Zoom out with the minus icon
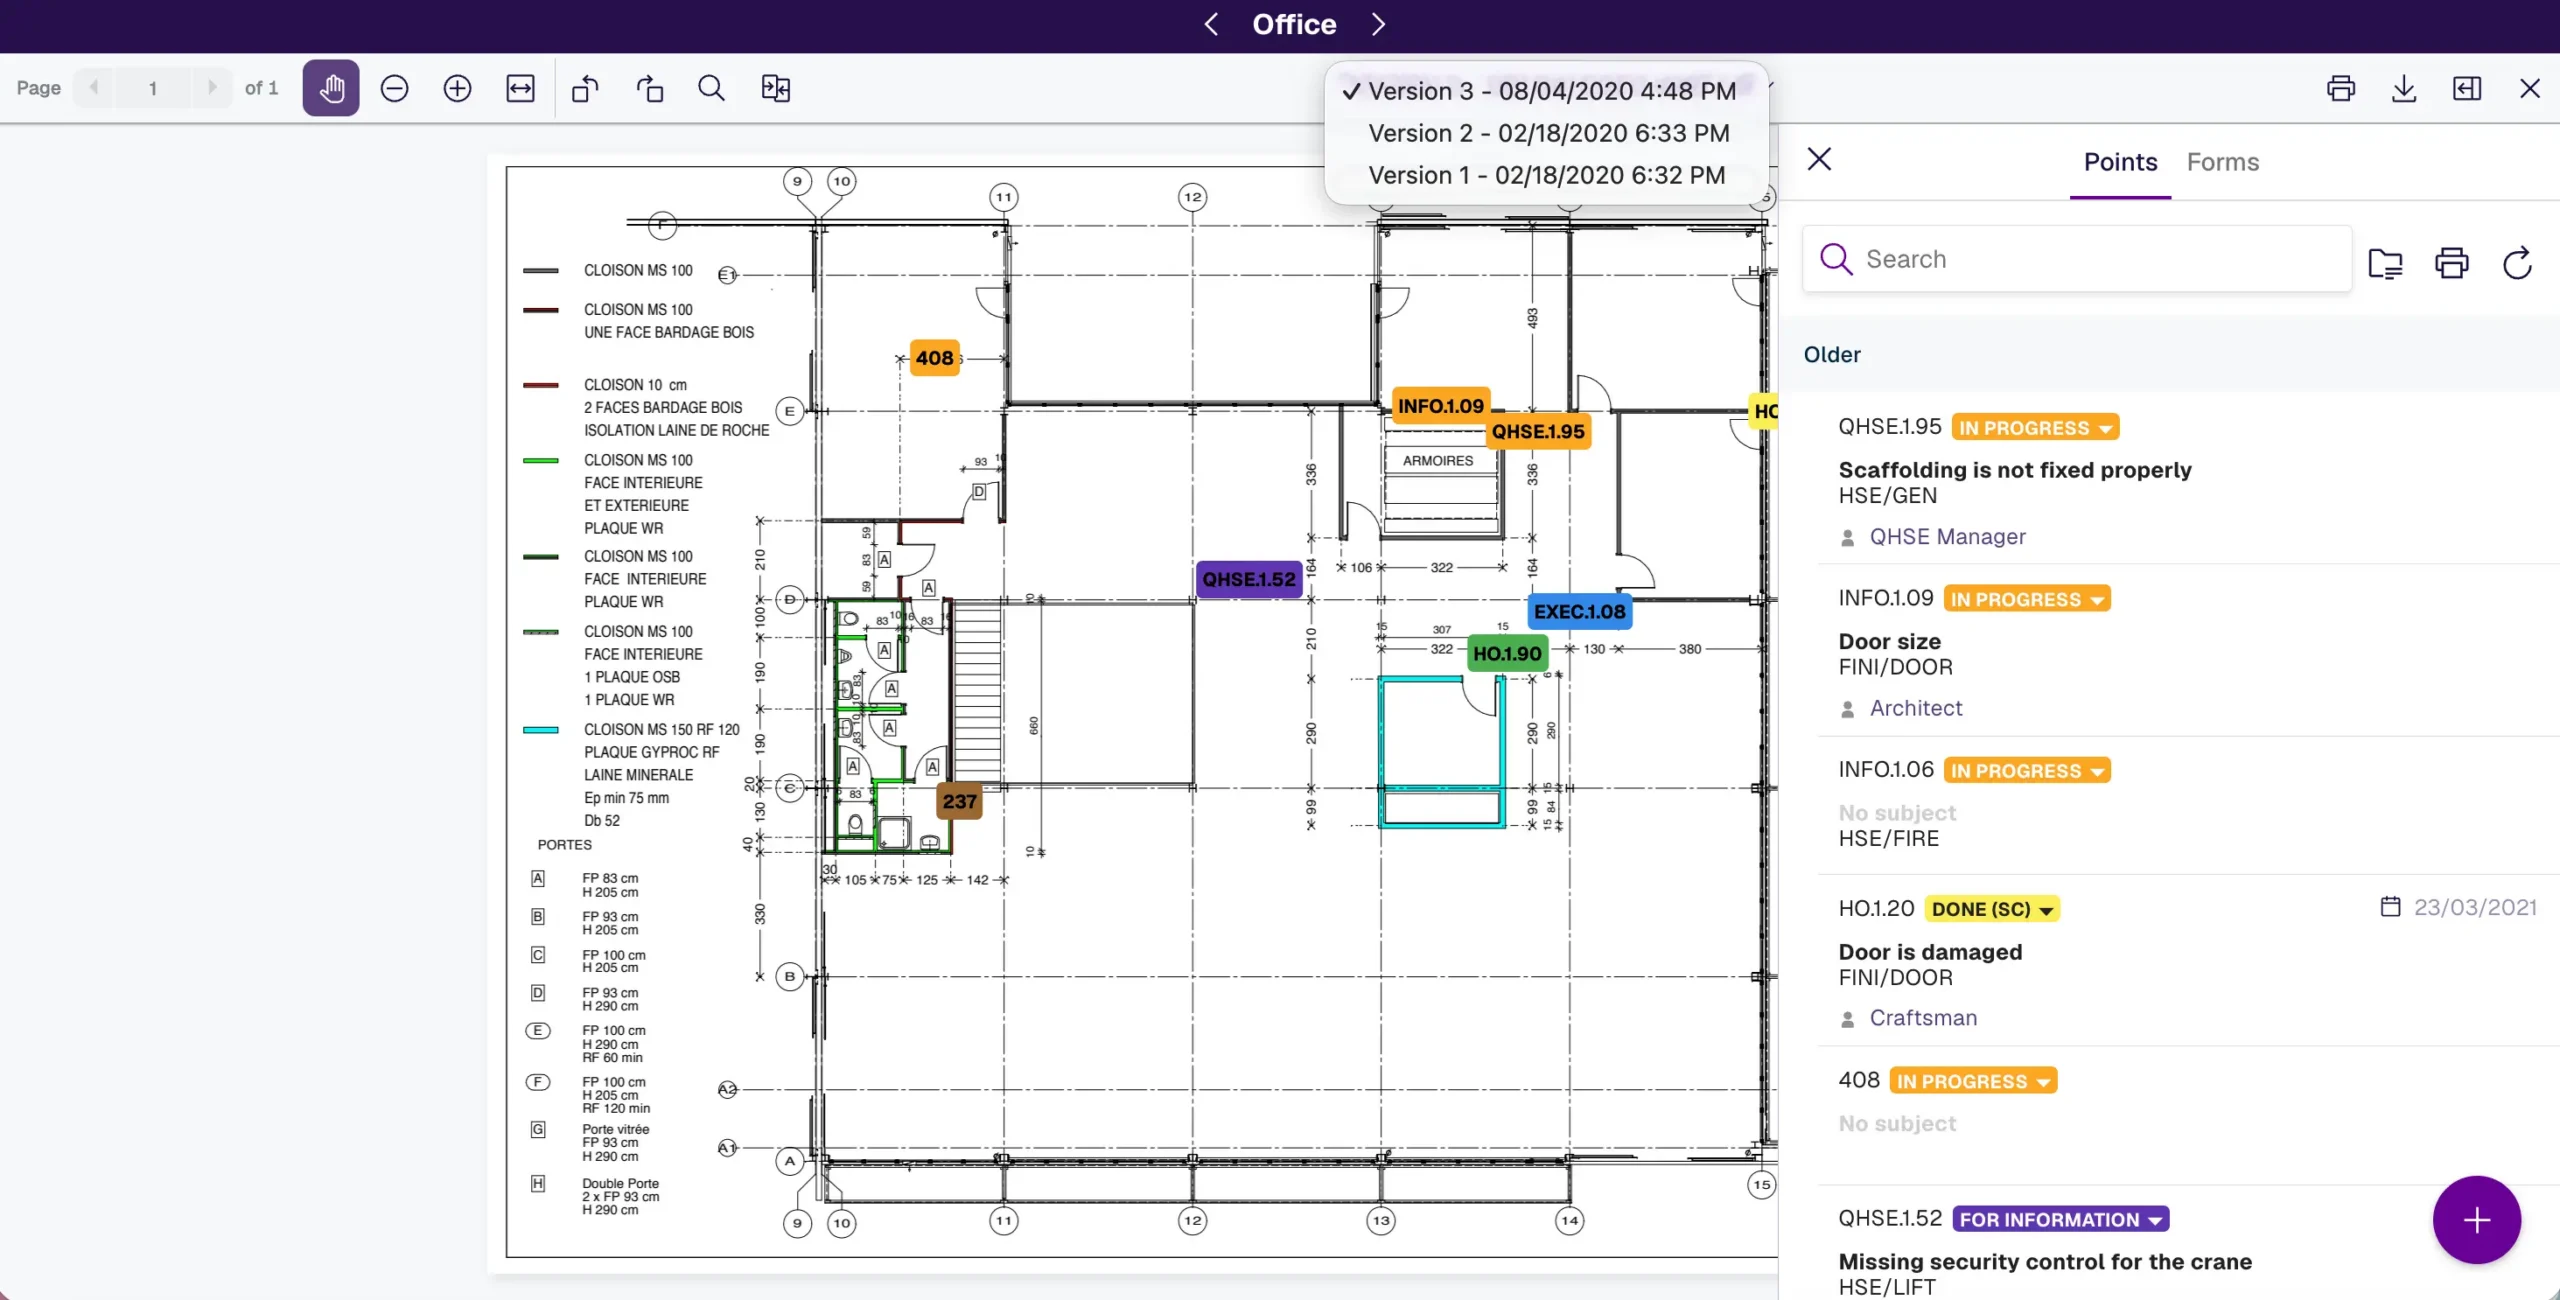 coord(394,88)
